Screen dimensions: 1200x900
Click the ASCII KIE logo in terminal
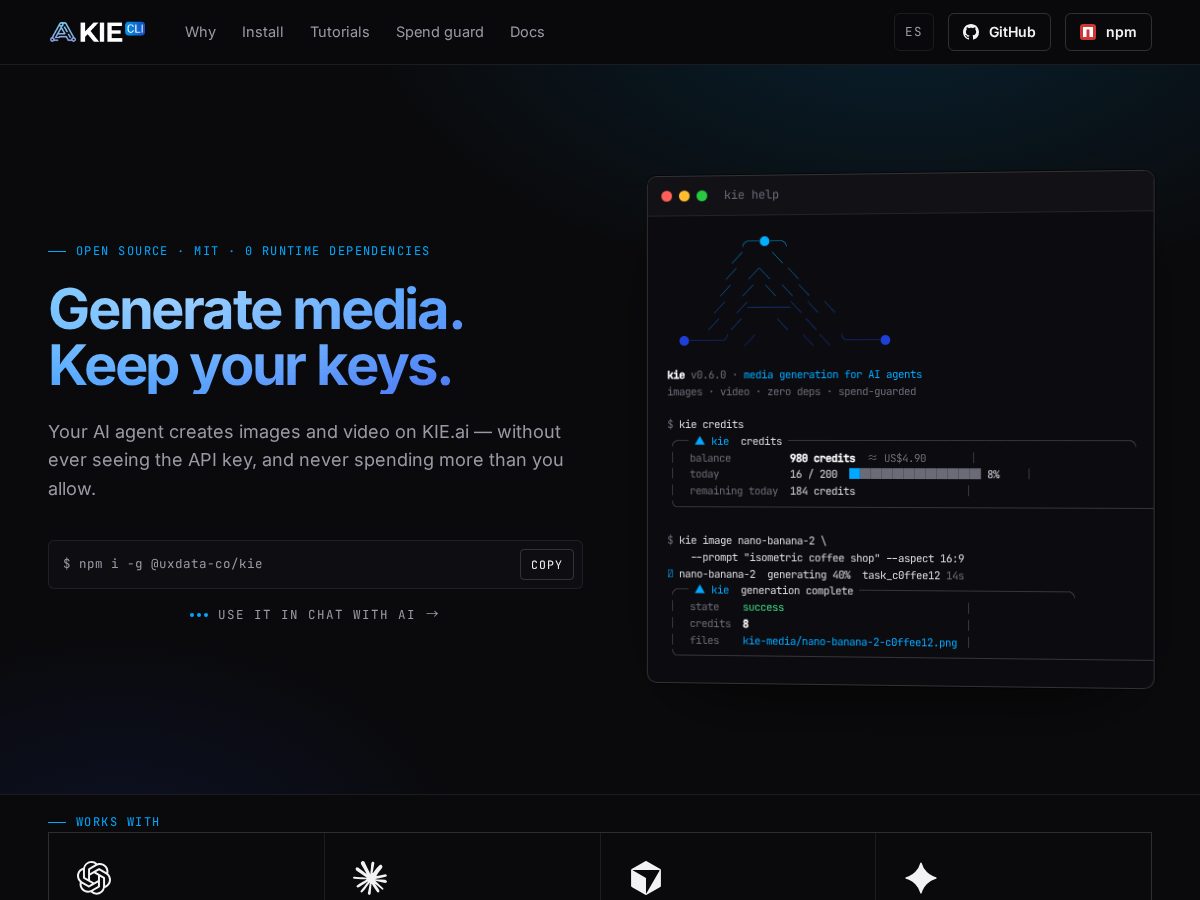[785, 293]
